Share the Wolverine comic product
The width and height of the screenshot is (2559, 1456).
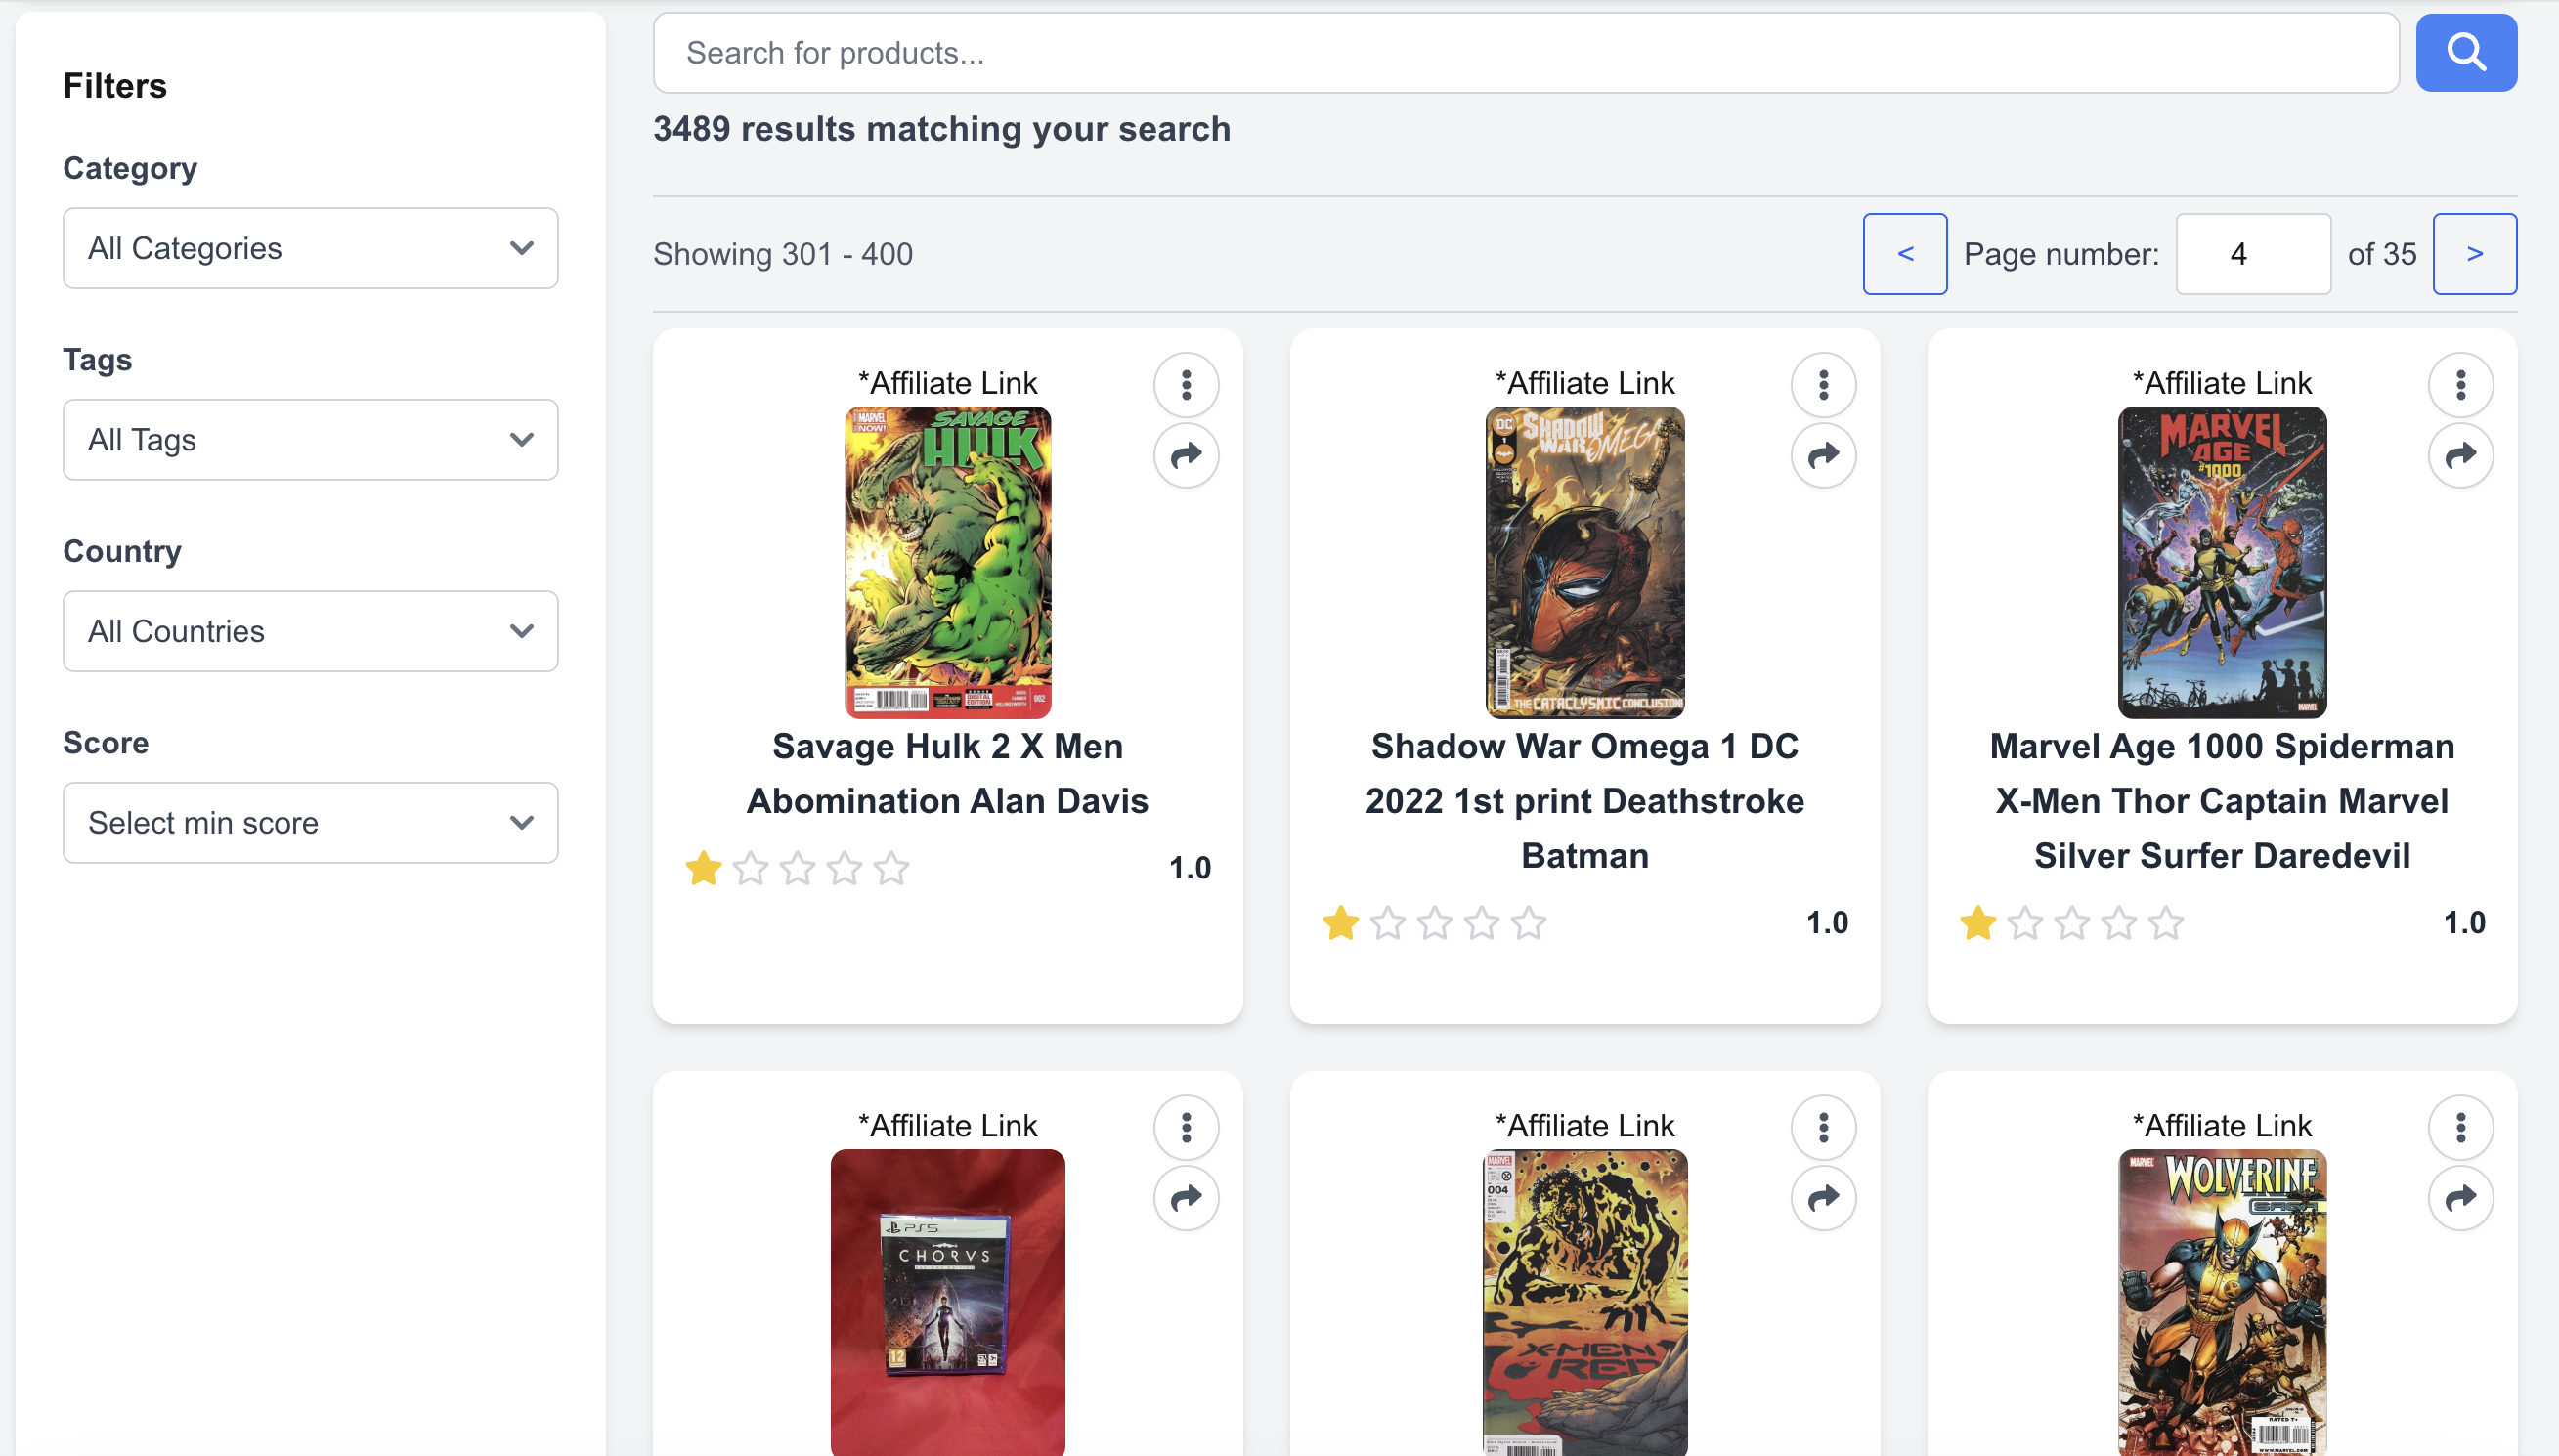(2460, 1198)
